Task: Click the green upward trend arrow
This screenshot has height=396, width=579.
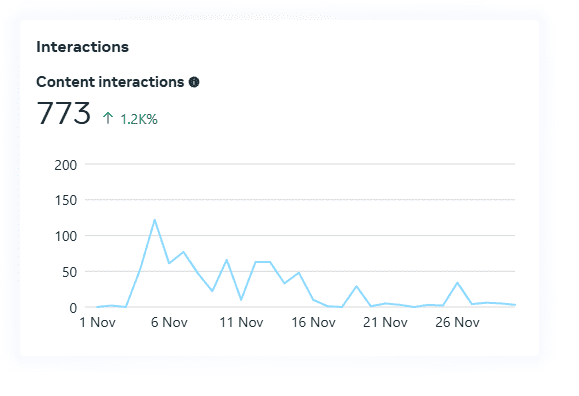Action: (107, 118)
